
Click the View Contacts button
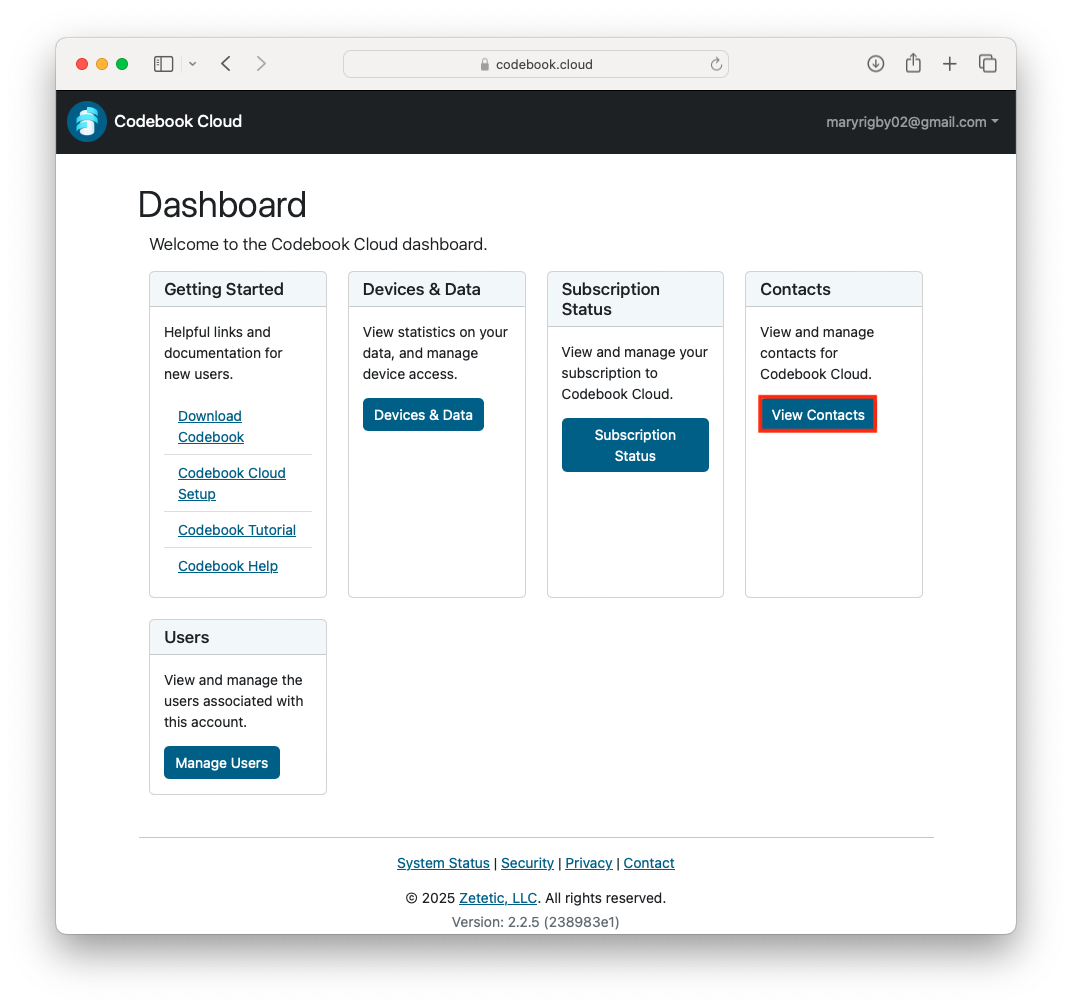coord(817,414)
